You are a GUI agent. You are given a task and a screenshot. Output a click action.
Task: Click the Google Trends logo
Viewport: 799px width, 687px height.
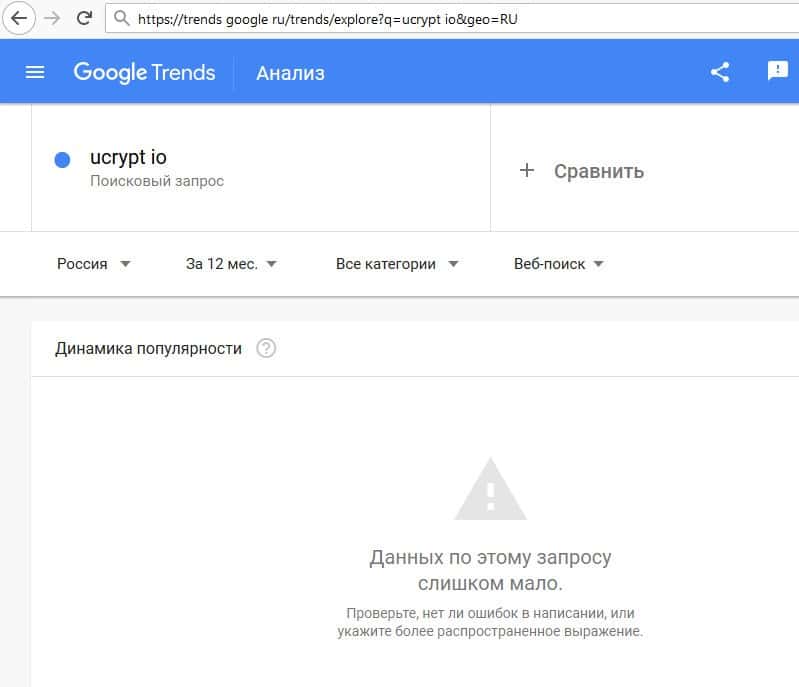(x=144, y=72)
